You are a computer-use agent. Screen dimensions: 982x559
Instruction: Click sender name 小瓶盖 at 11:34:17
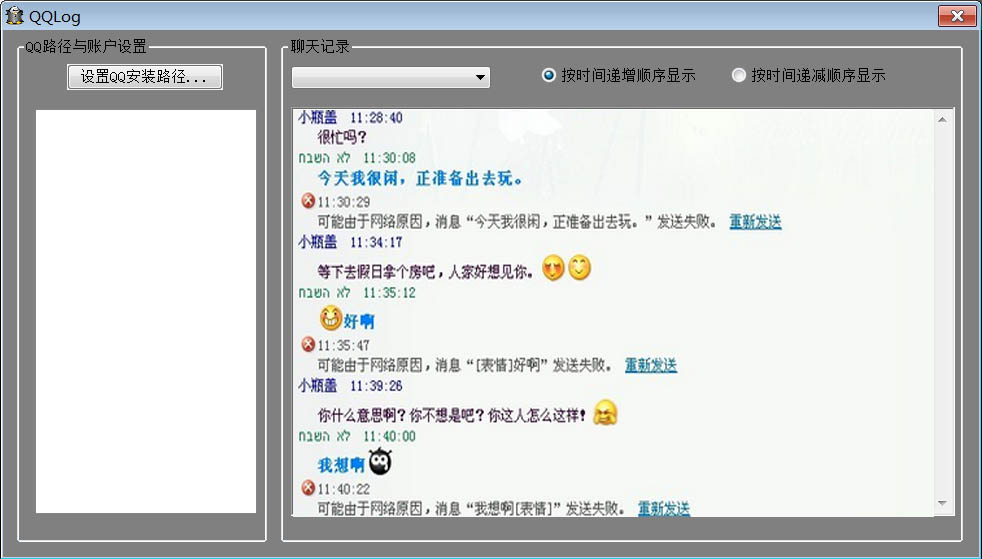318,242
